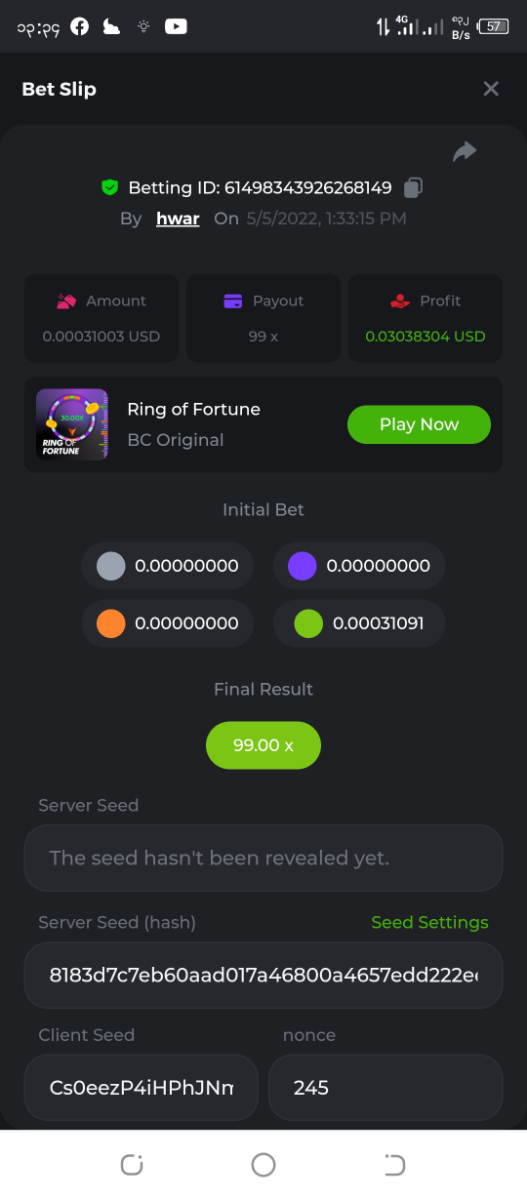Select the purple color bet swatch
The image size is (527, 1200).
click(x=302, y=566)
